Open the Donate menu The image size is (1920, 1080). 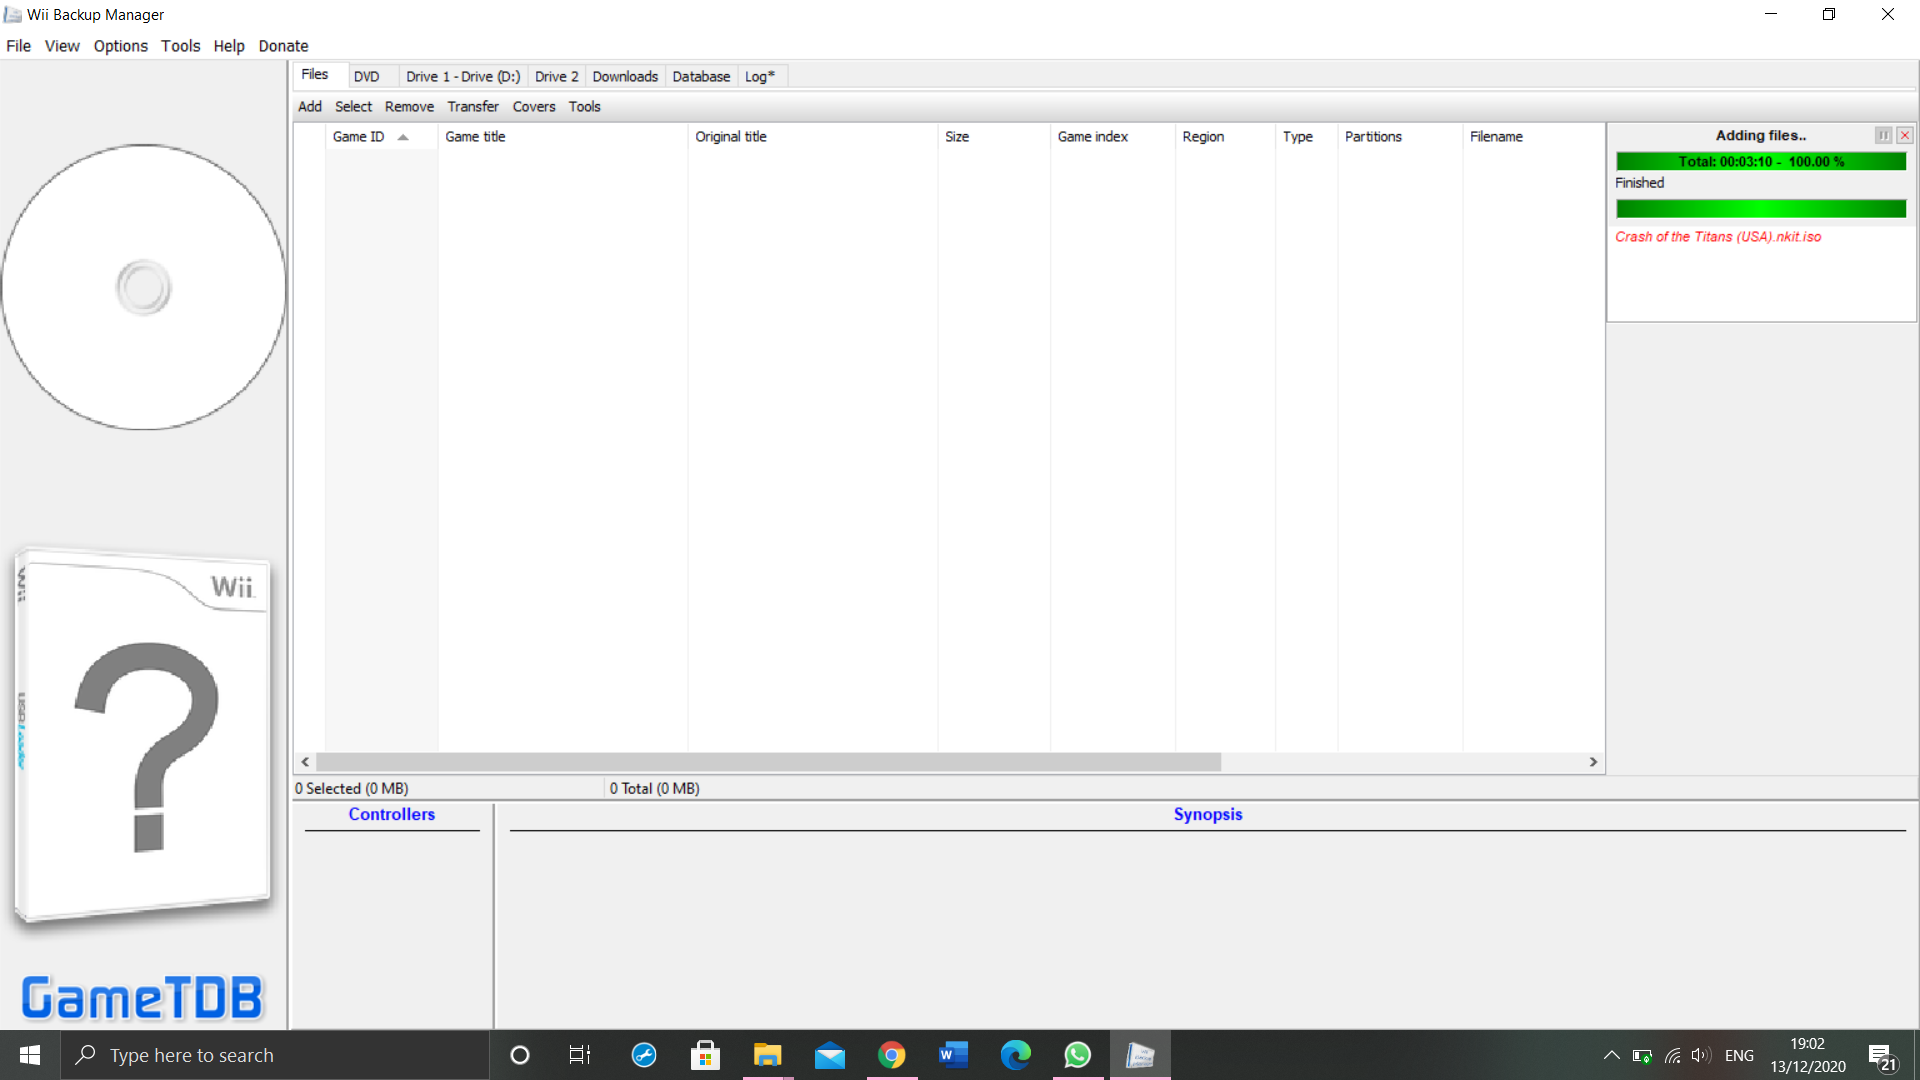click(x=283, y=46)
